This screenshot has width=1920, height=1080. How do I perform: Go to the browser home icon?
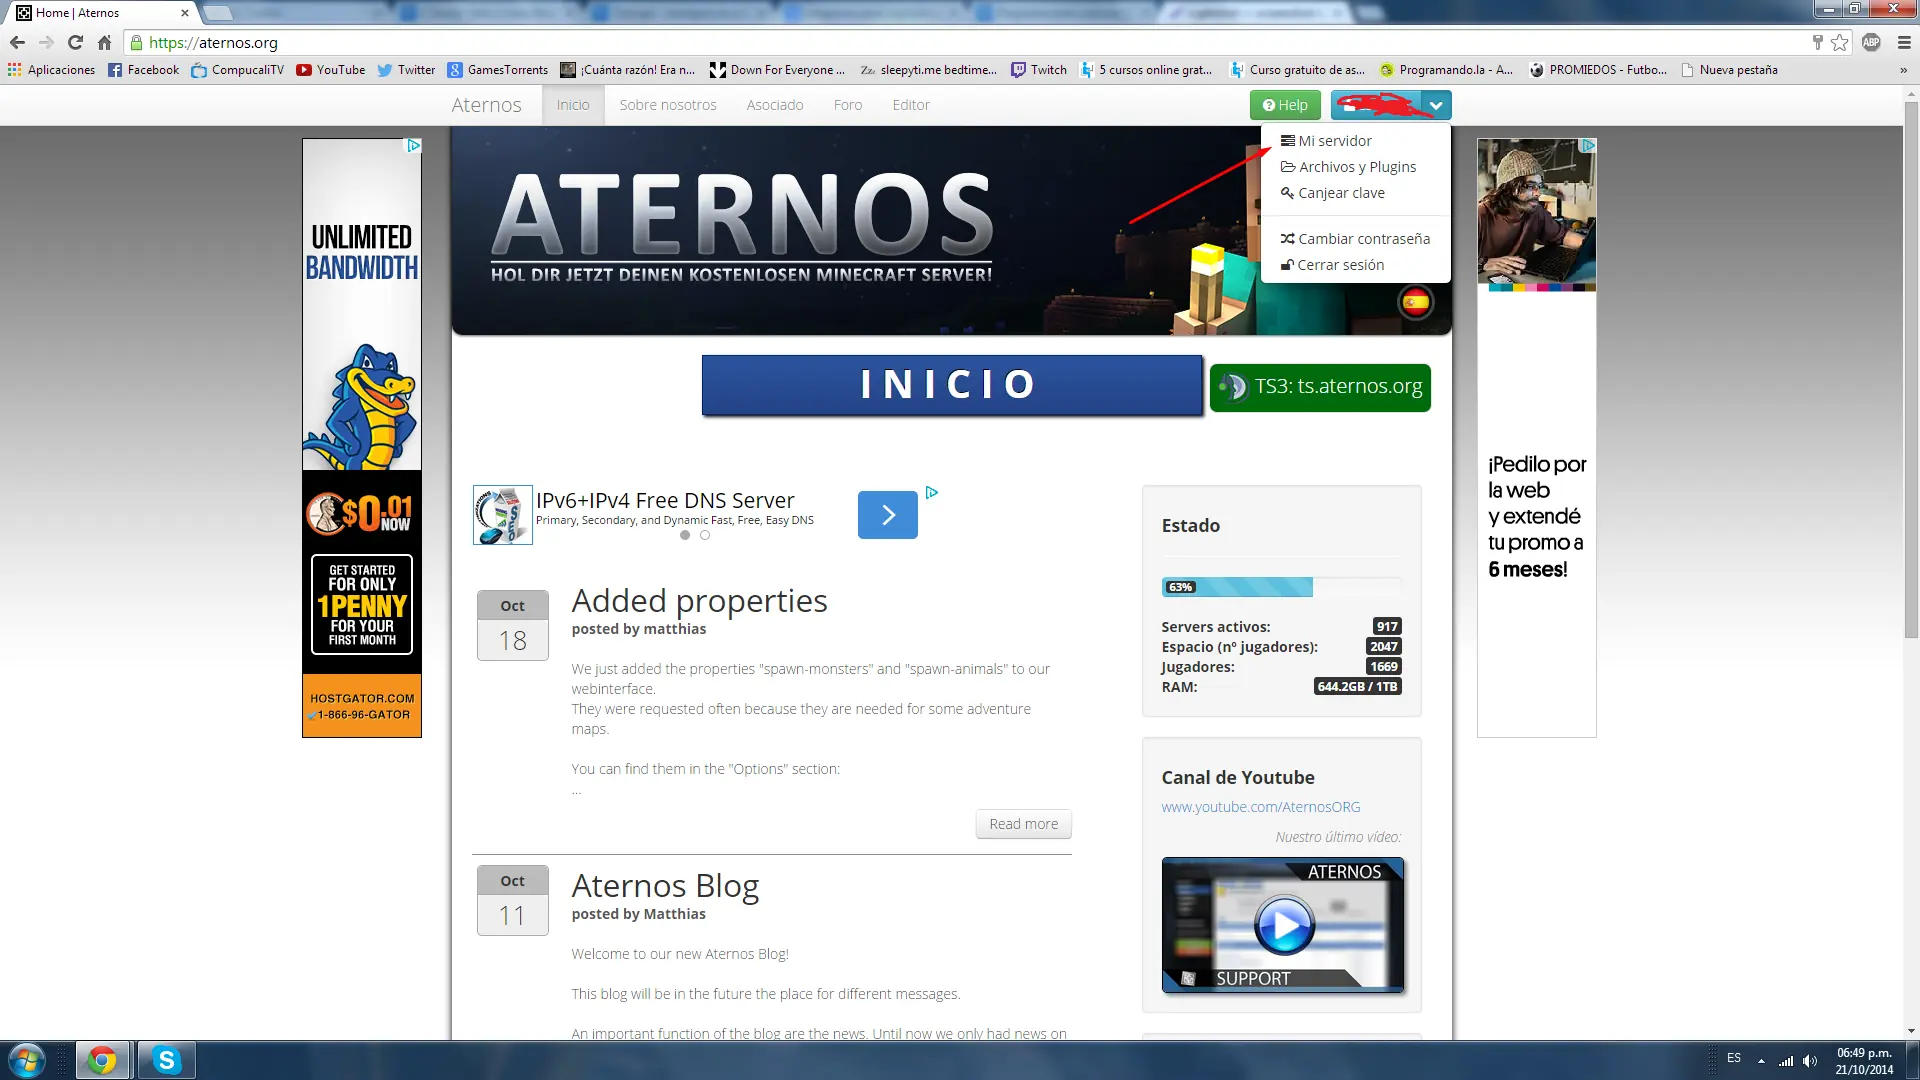pyautogui.click(x=104, y=42)
